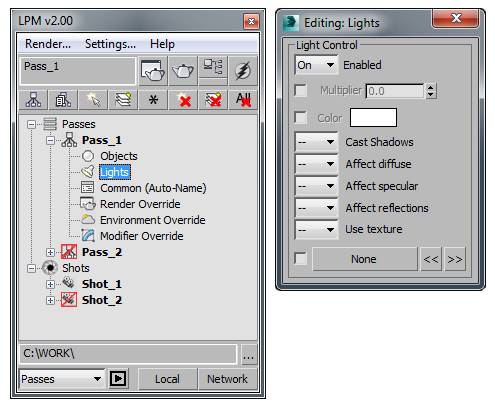This screenshot has height=406, width=495.
Task: Collapse the Passes root node
Action: point(31,124)
